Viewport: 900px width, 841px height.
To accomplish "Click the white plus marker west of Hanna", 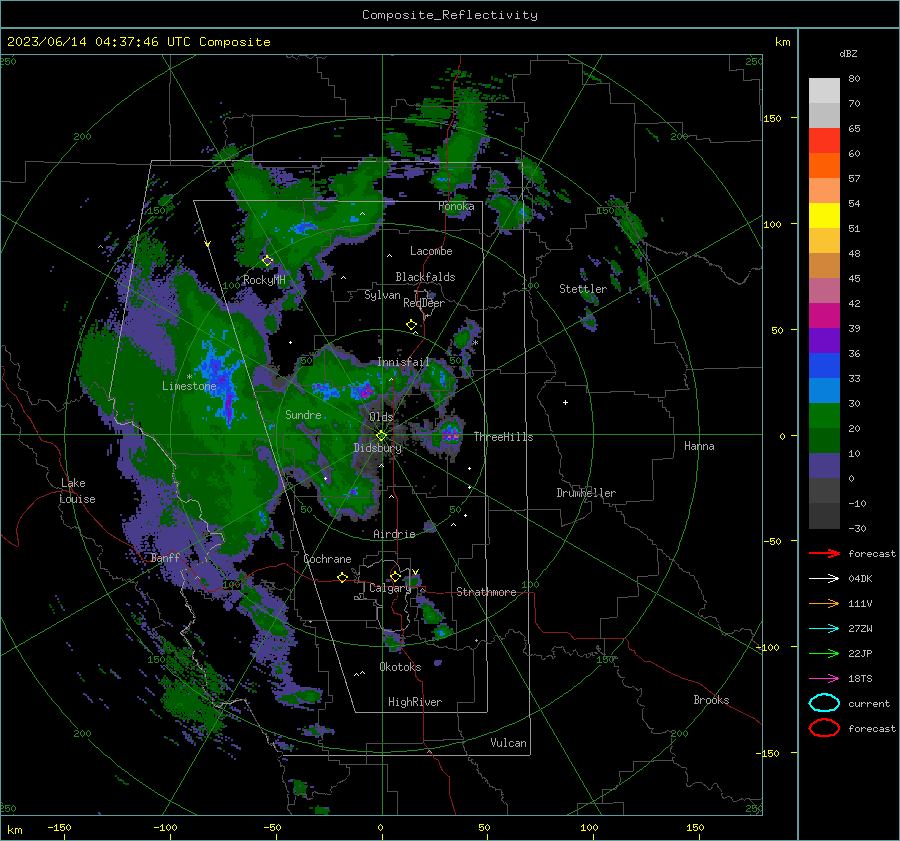I will point(565,402).
